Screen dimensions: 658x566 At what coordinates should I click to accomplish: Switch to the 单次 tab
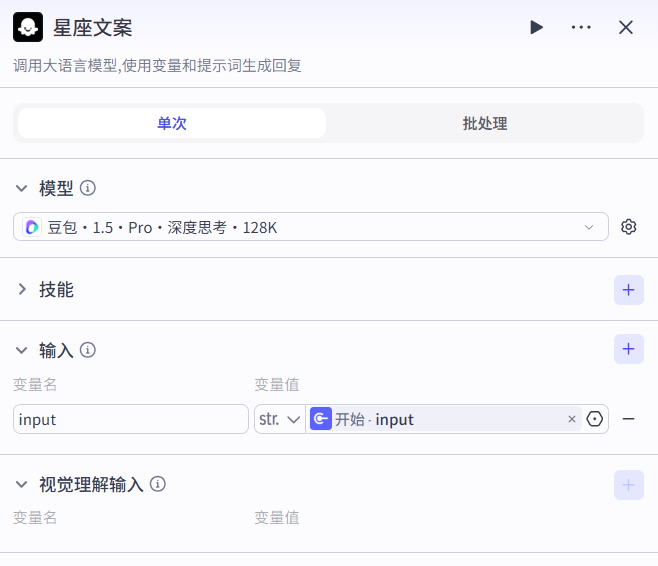[x=172, y=123]
